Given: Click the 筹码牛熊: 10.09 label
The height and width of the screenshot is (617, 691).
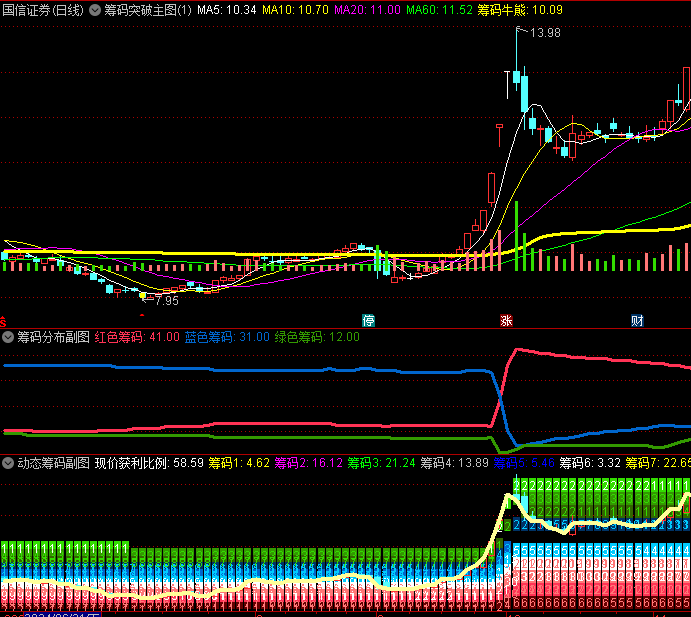Looking at the screenshot, I should point(520,10).
